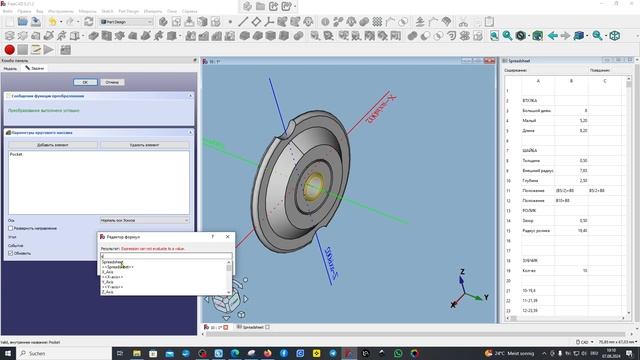Click column A header in spreadsheet
640x360 pixels.
[x=538, y=81]
